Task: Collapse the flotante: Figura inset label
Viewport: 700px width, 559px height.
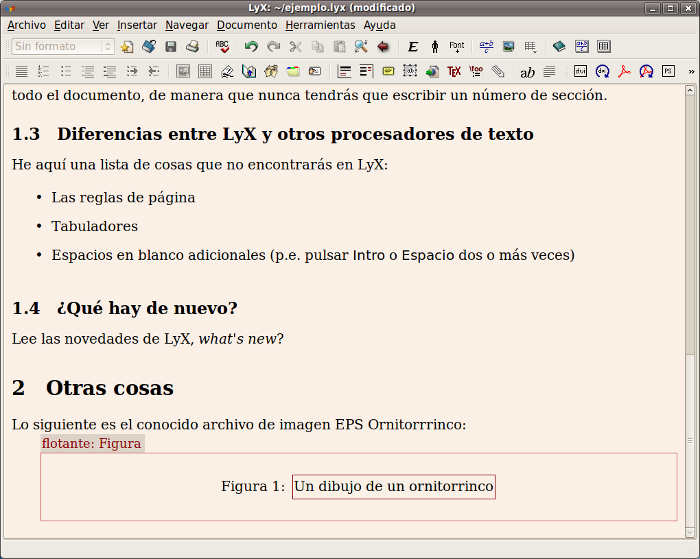Action: click(x=92, y=443)
